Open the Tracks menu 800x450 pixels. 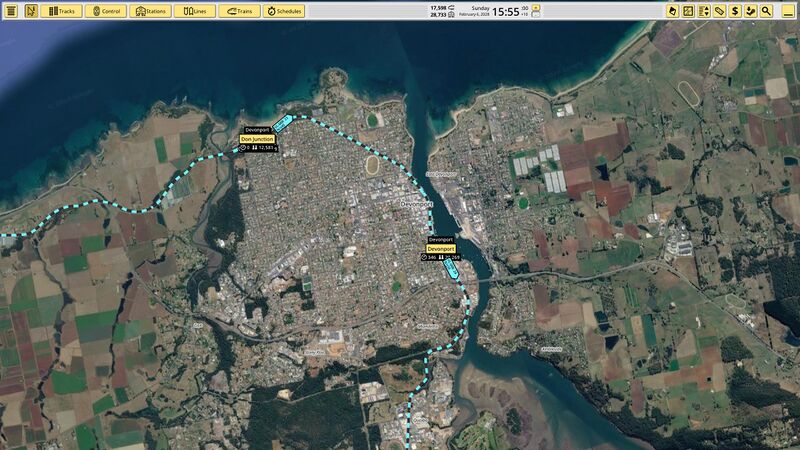pyautogui.click(x=61, y=11)
